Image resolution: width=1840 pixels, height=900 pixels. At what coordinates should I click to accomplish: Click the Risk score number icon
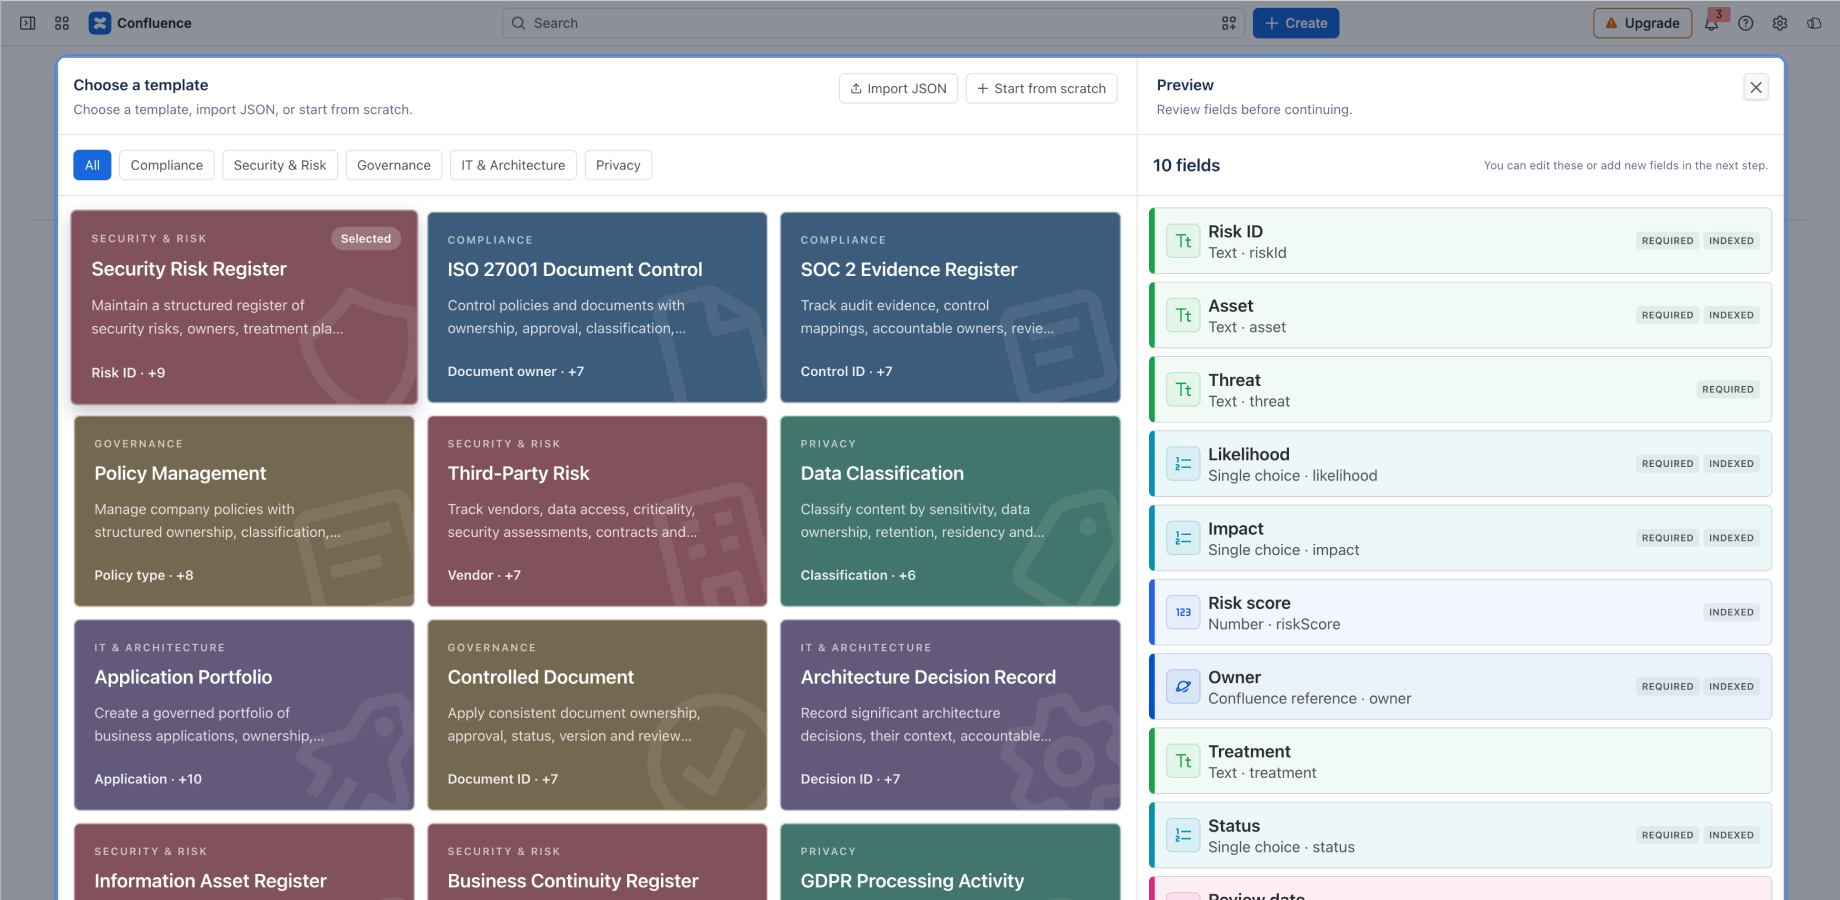[x=1183, y=612]
